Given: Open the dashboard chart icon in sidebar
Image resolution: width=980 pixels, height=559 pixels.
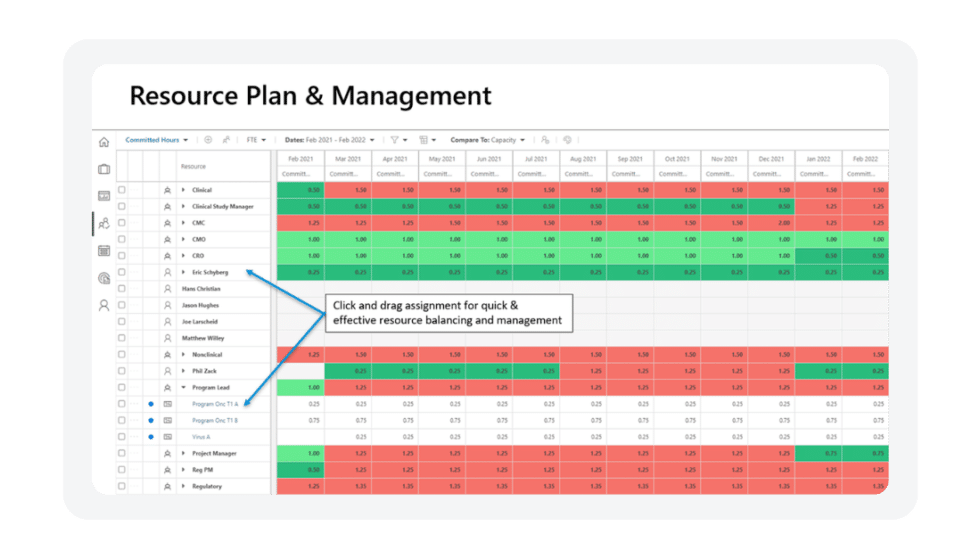Looking at the screenshot, I should (x=104, y=196).
